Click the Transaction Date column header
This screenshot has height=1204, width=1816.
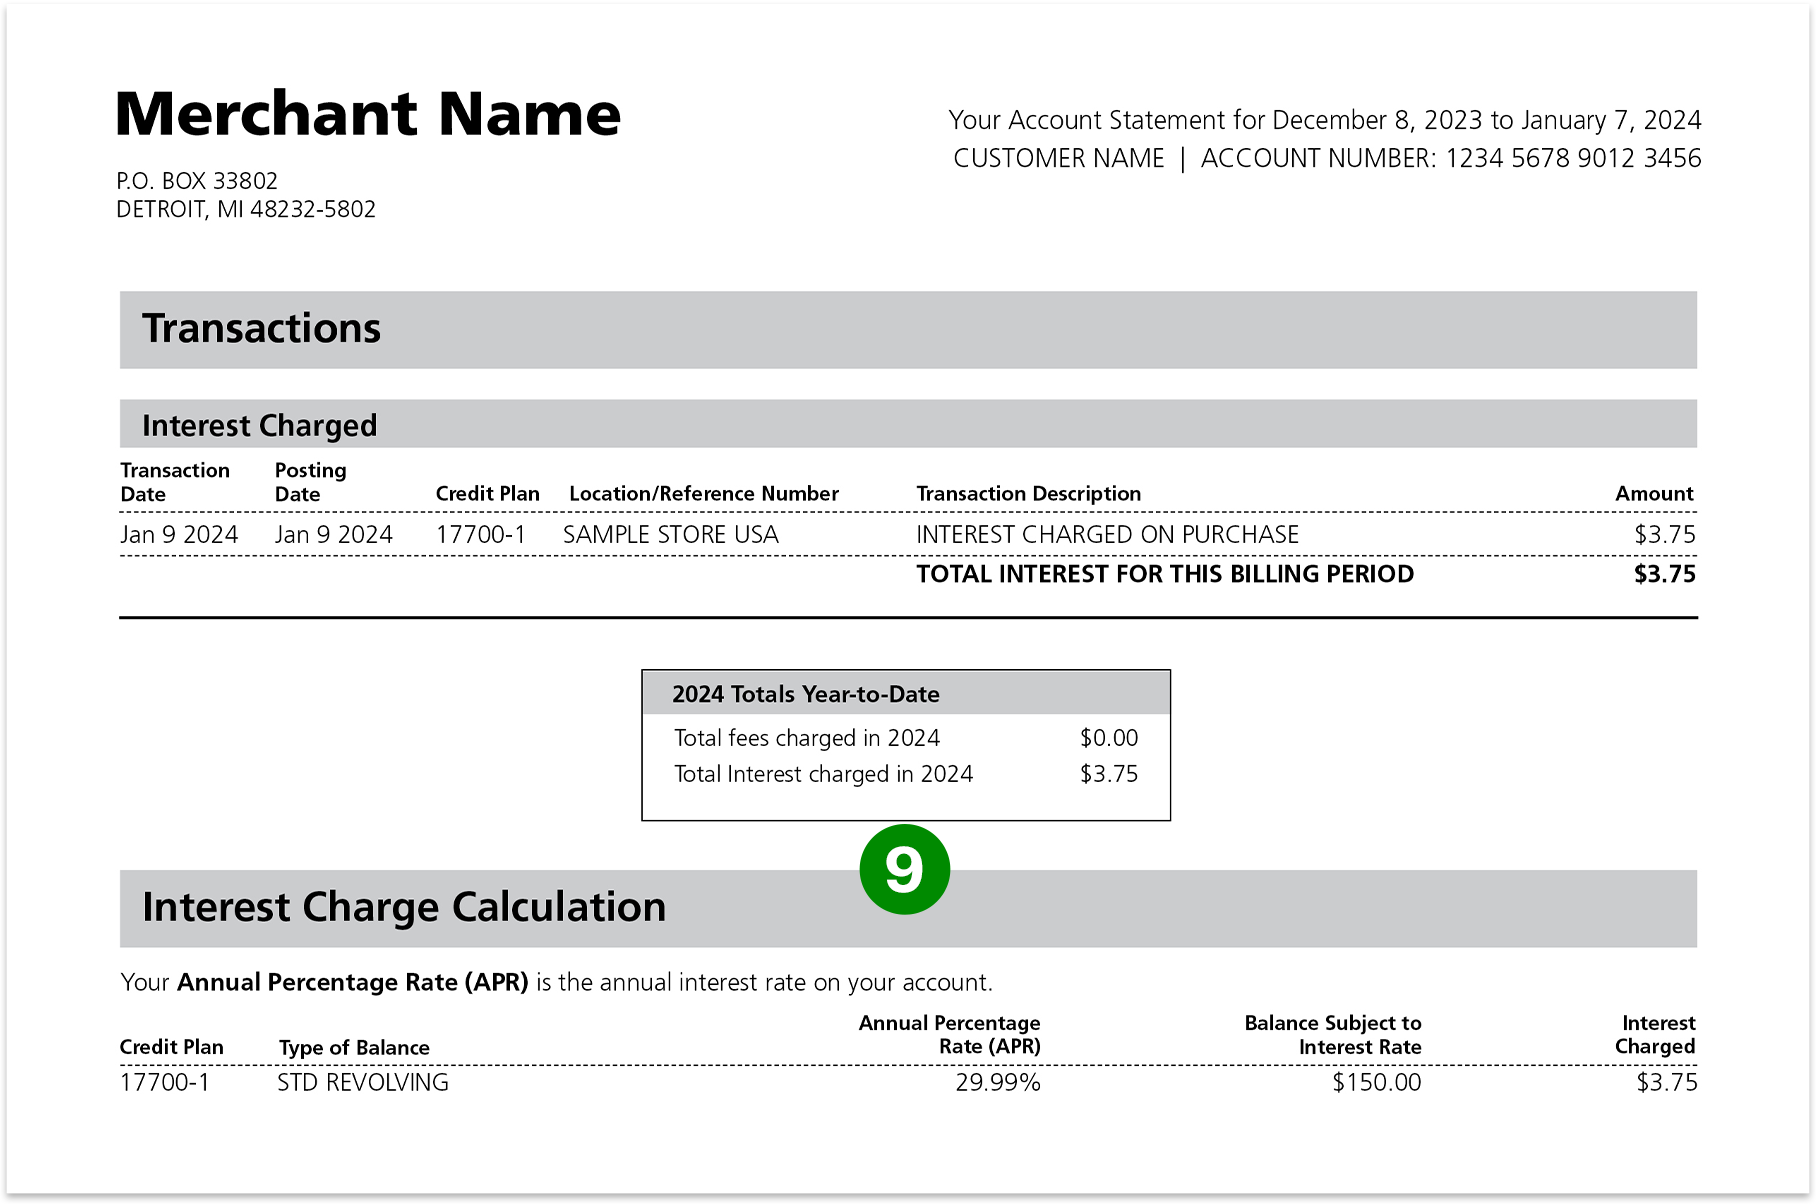pos(175,482)
